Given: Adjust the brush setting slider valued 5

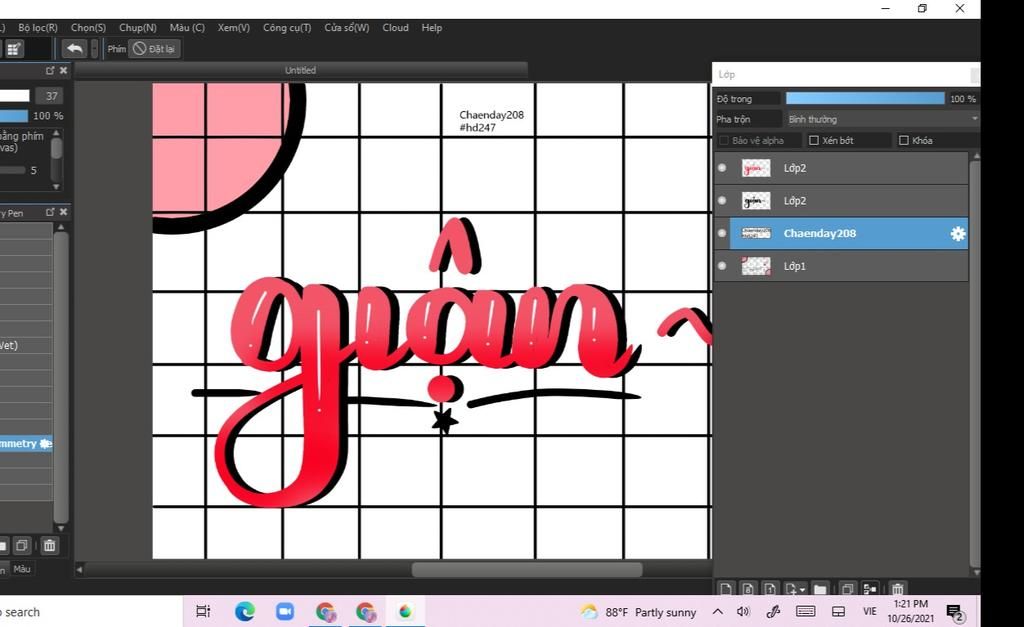Looking at the screenshot, I should 13,170.
